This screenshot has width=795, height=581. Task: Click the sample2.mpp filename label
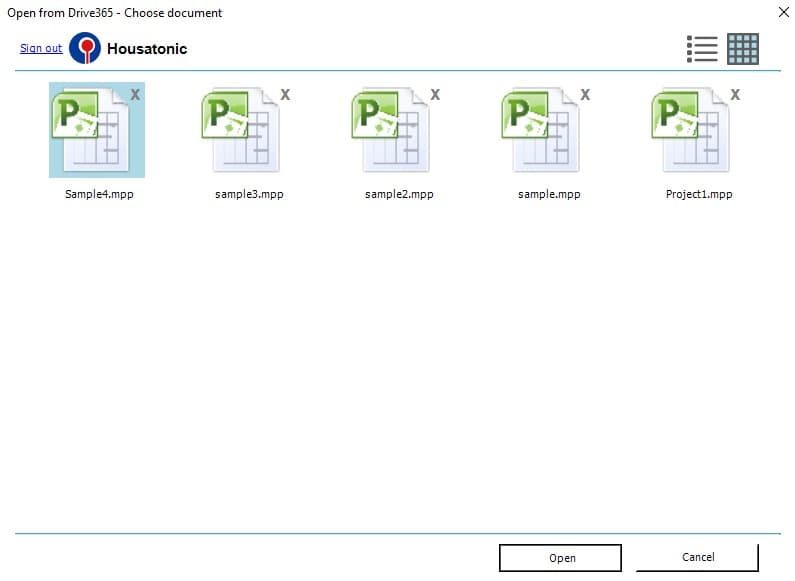point(399,194)
